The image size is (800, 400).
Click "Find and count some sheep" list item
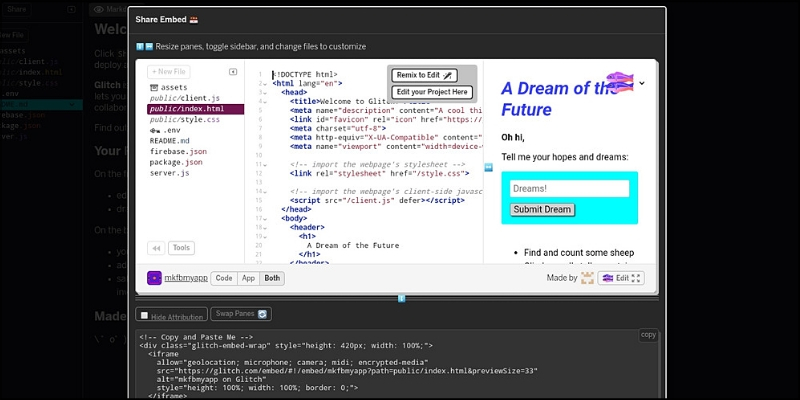(579, 253)
